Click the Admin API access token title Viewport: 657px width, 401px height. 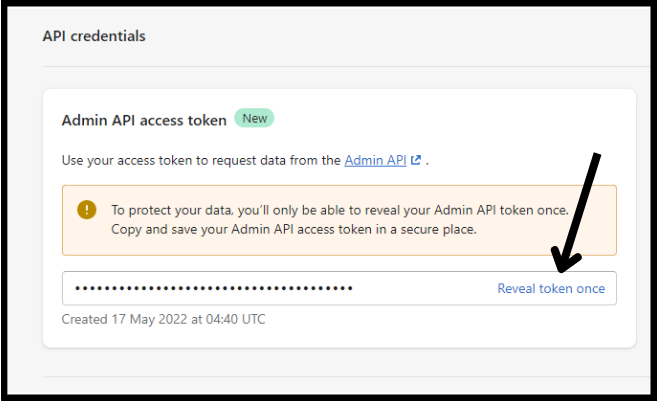(x=144, y=121)
